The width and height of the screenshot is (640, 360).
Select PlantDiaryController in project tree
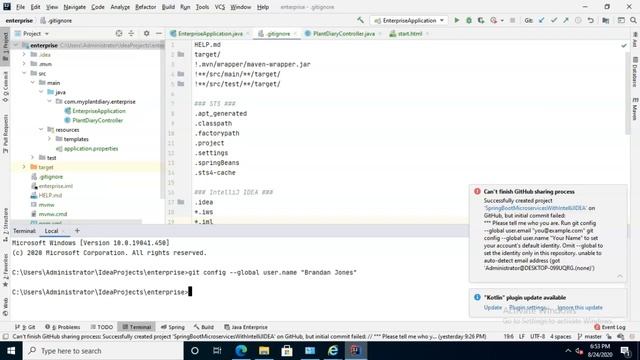pyautogui.click(x=98, y=120)
